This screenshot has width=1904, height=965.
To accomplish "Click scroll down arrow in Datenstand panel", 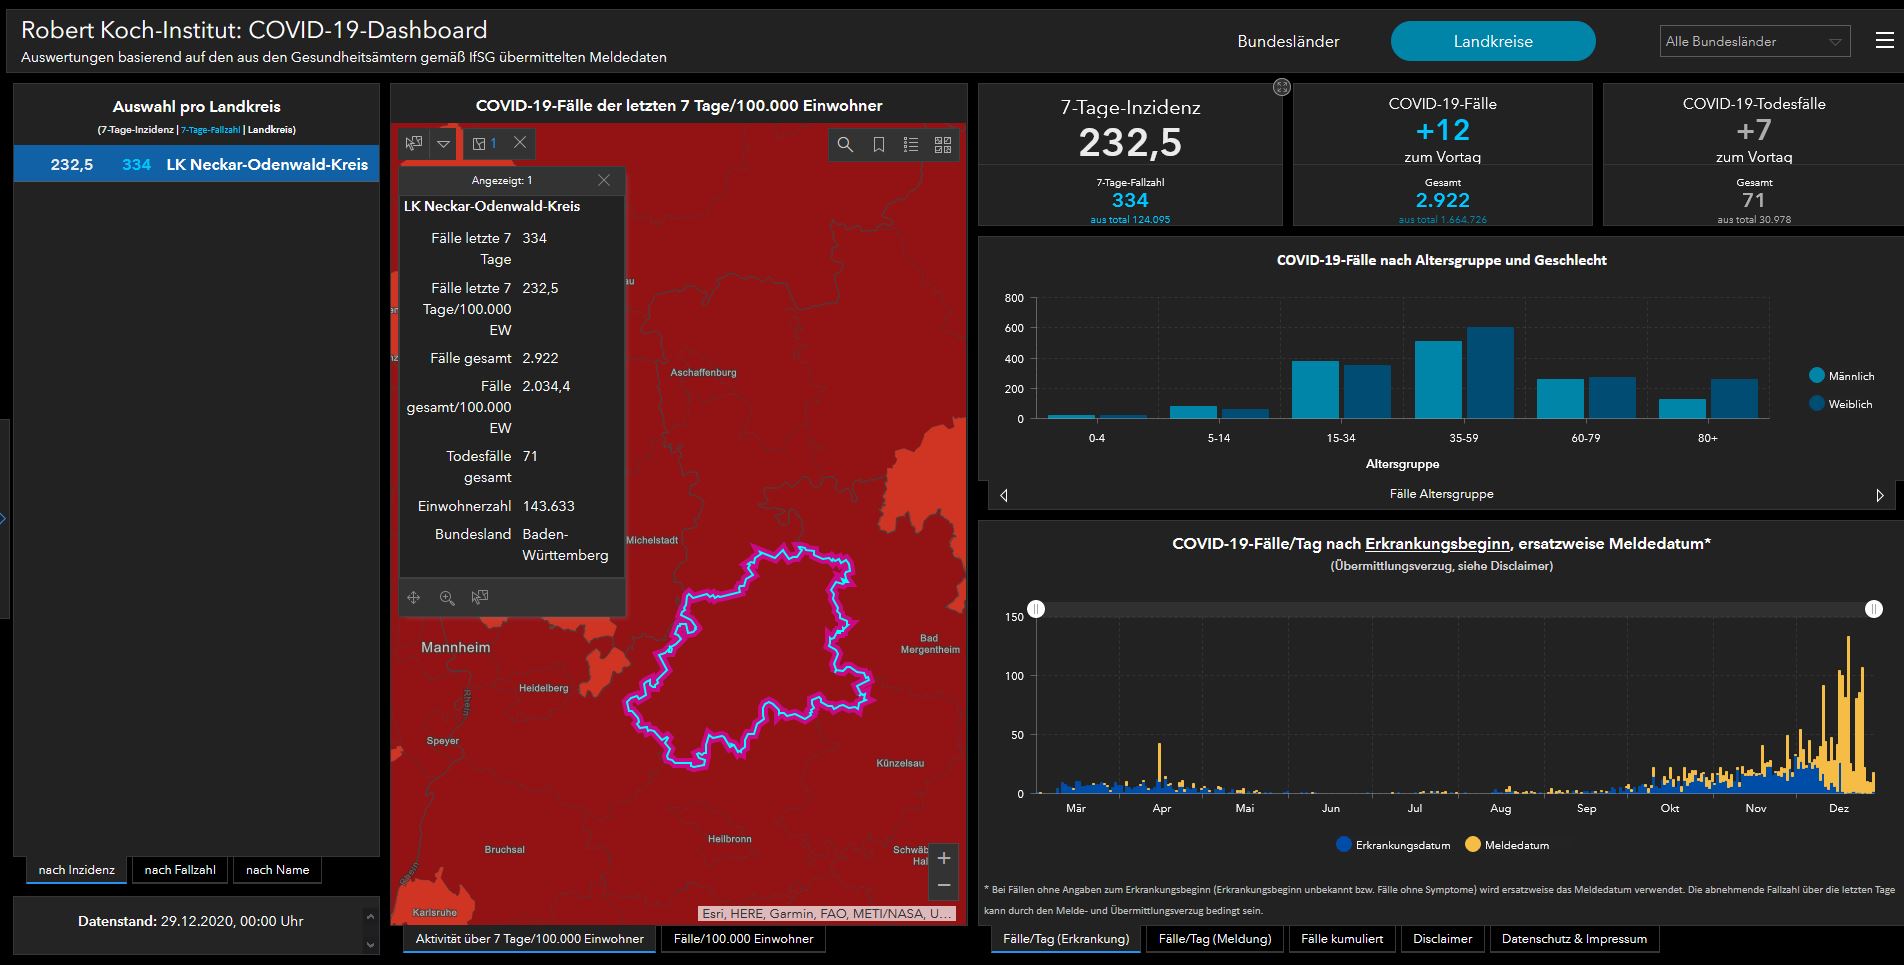I will [371, 944].
